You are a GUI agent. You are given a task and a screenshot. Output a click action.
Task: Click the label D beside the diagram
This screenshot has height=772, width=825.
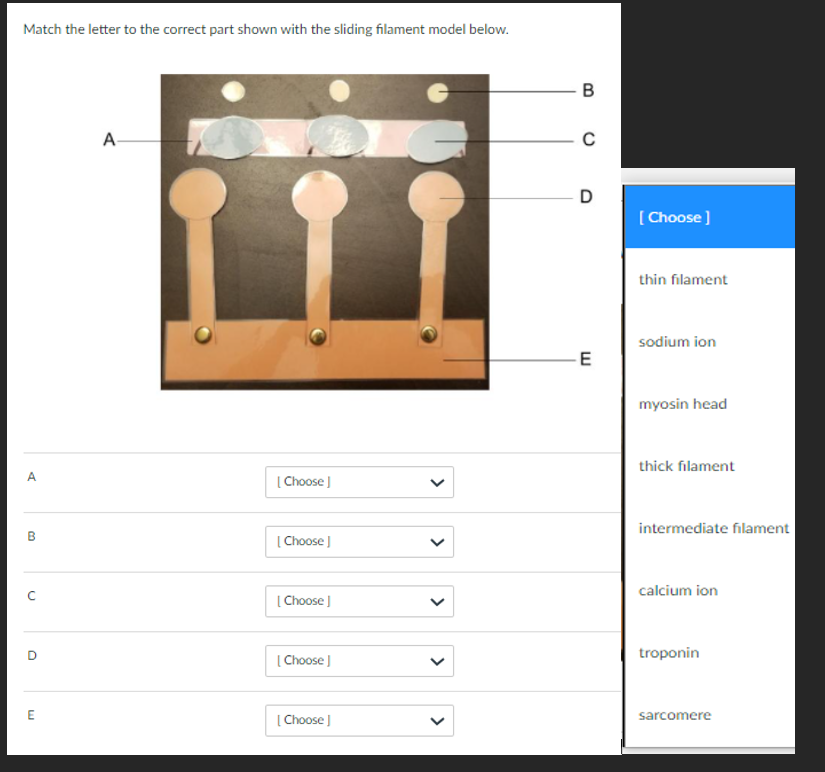pos(586,197)
